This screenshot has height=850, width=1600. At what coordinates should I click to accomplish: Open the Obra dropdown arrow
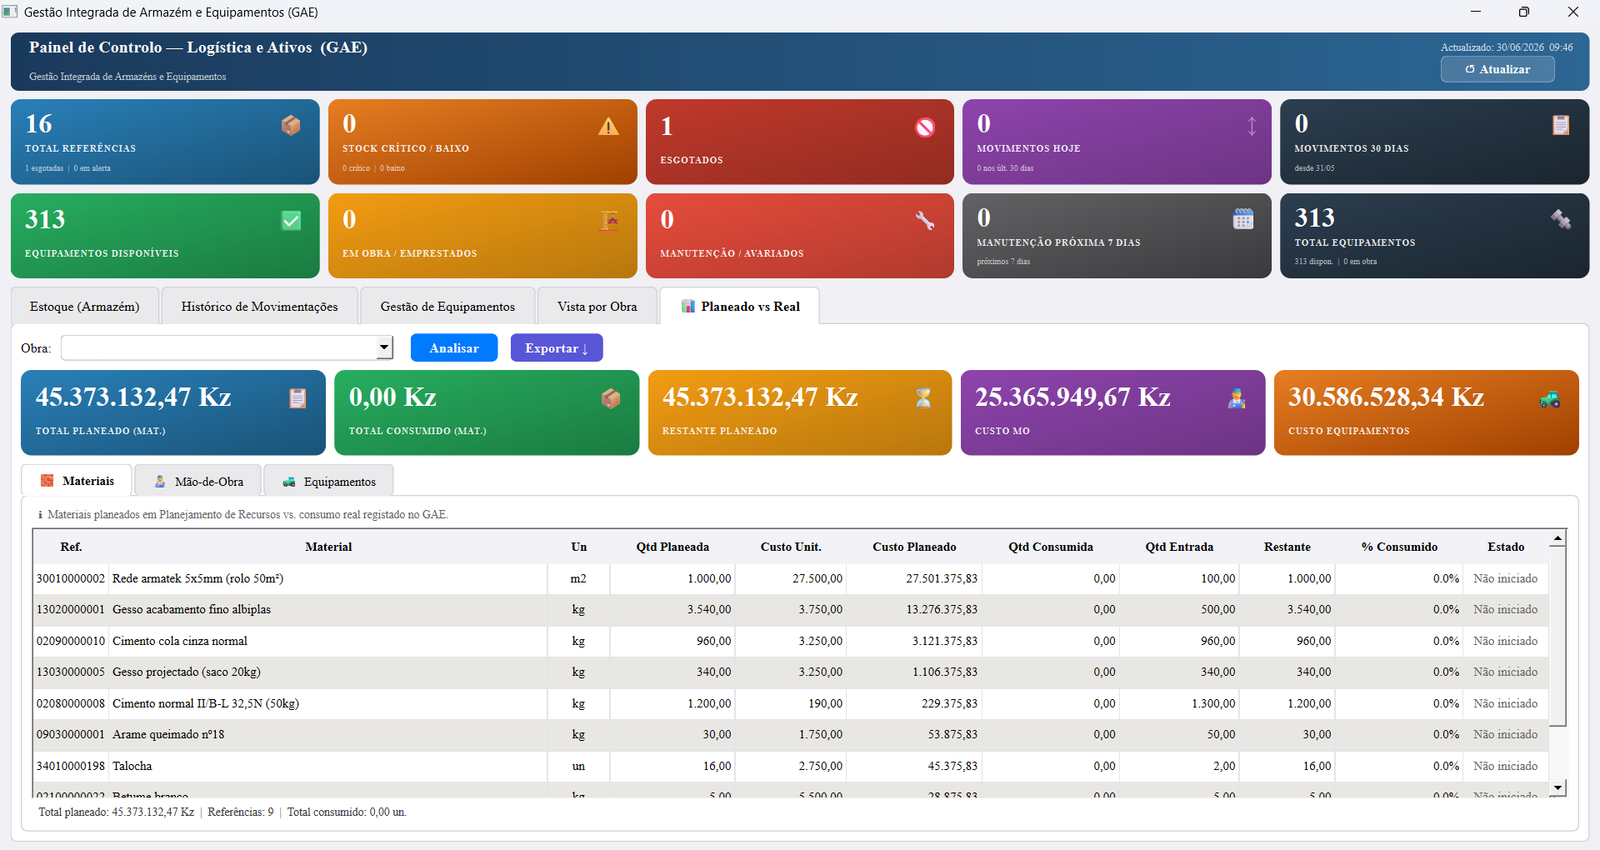click(x=384, y=348)
